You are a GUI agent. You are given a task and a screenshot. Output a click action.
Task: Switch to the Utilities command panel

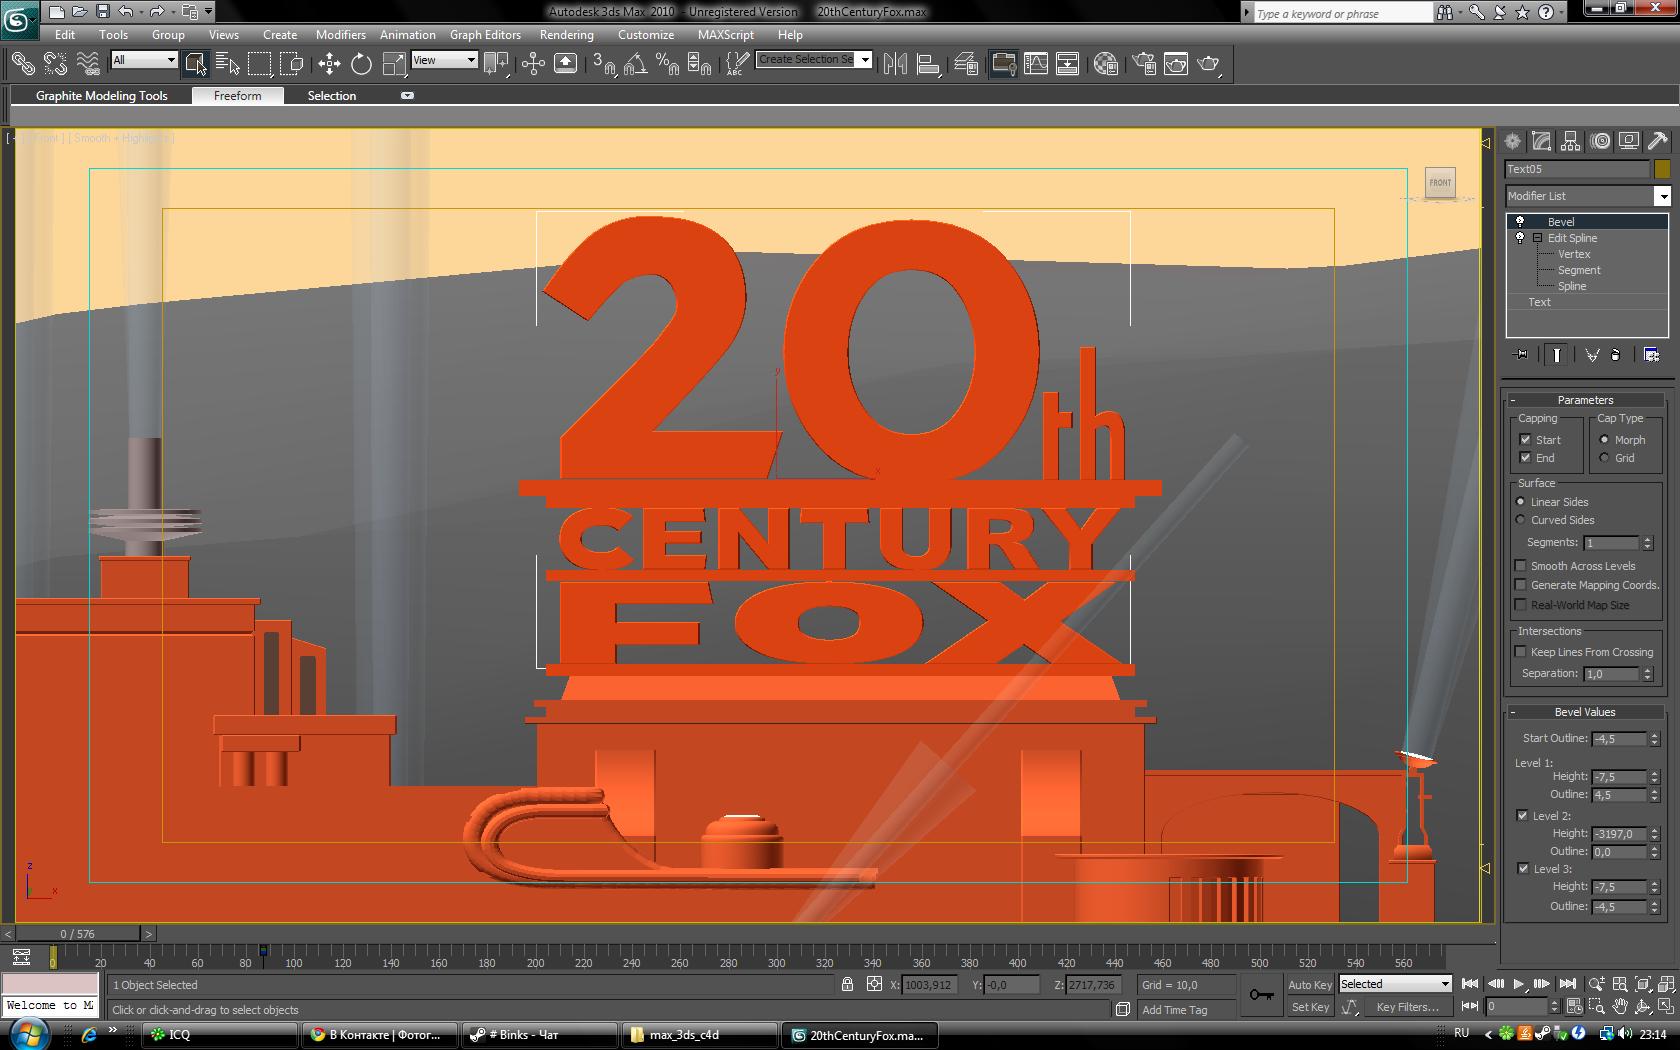pyautogui.click(x=1658, y=141)
